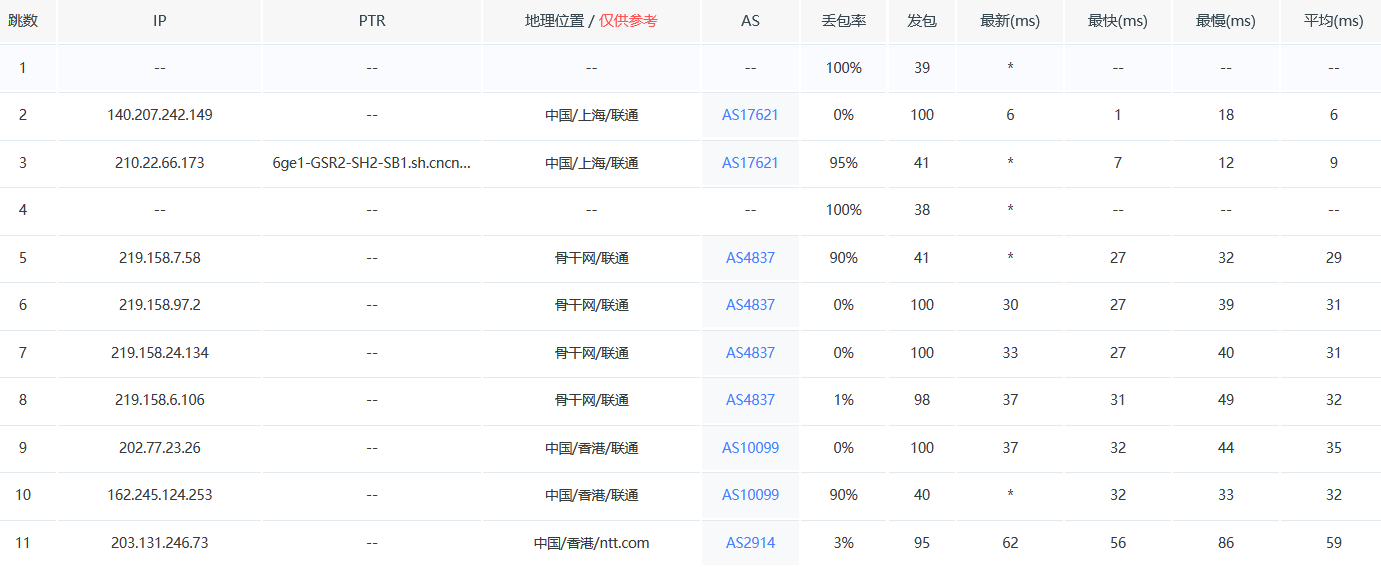1381x567 pixels.
Task: Select the 中国/香港/ntt.com location cell
Action: pos(591,543)
